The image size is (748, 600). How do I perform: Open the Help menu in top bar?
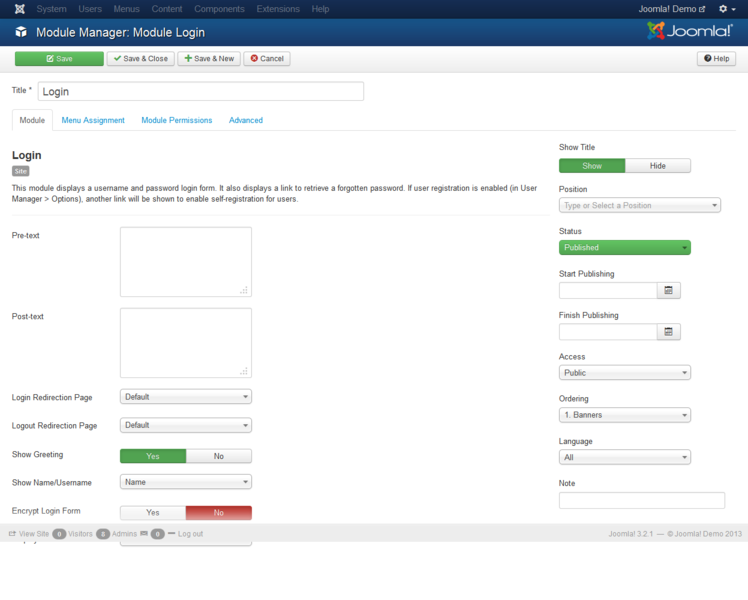pyautogui.click(x=321, y=9)
